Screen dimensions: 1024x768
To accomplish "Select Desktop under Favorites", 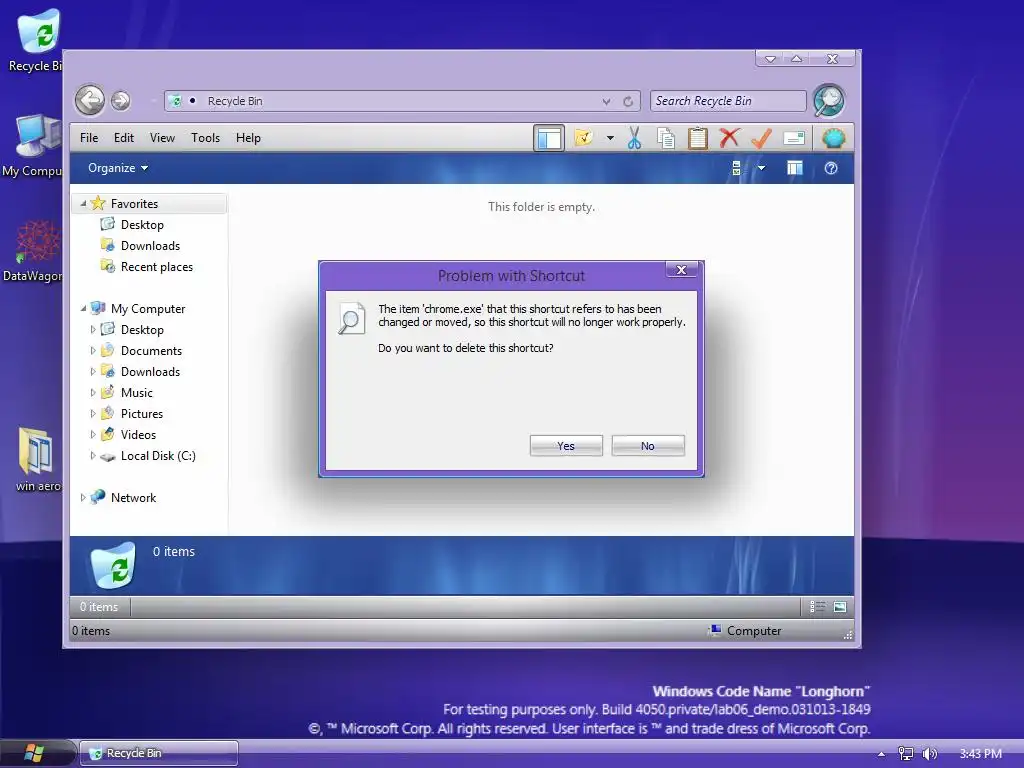I will click(x=142, y=225).
